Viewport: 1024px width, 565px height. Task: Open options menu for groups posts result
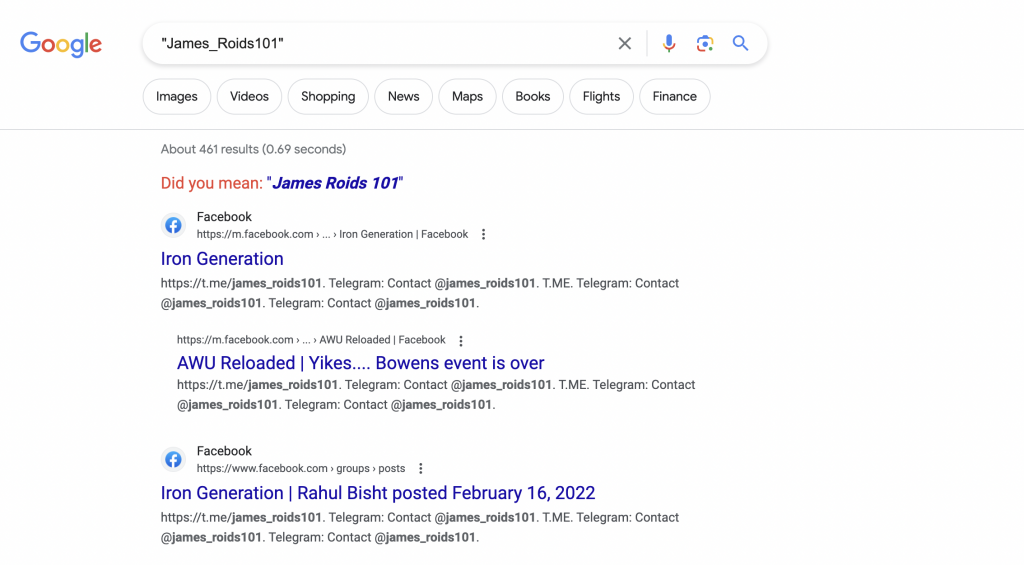(x=421, y=468)
